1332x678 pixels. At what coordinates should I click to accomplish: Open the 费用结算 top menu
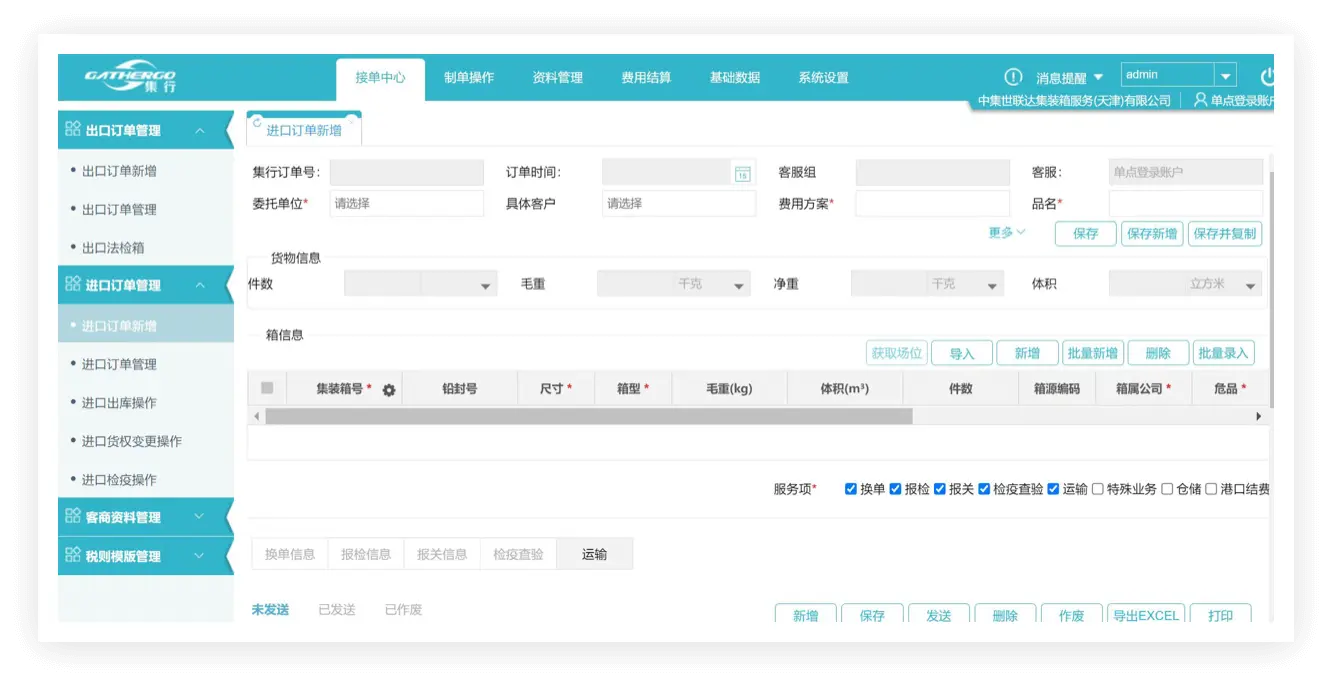[646, 78]
